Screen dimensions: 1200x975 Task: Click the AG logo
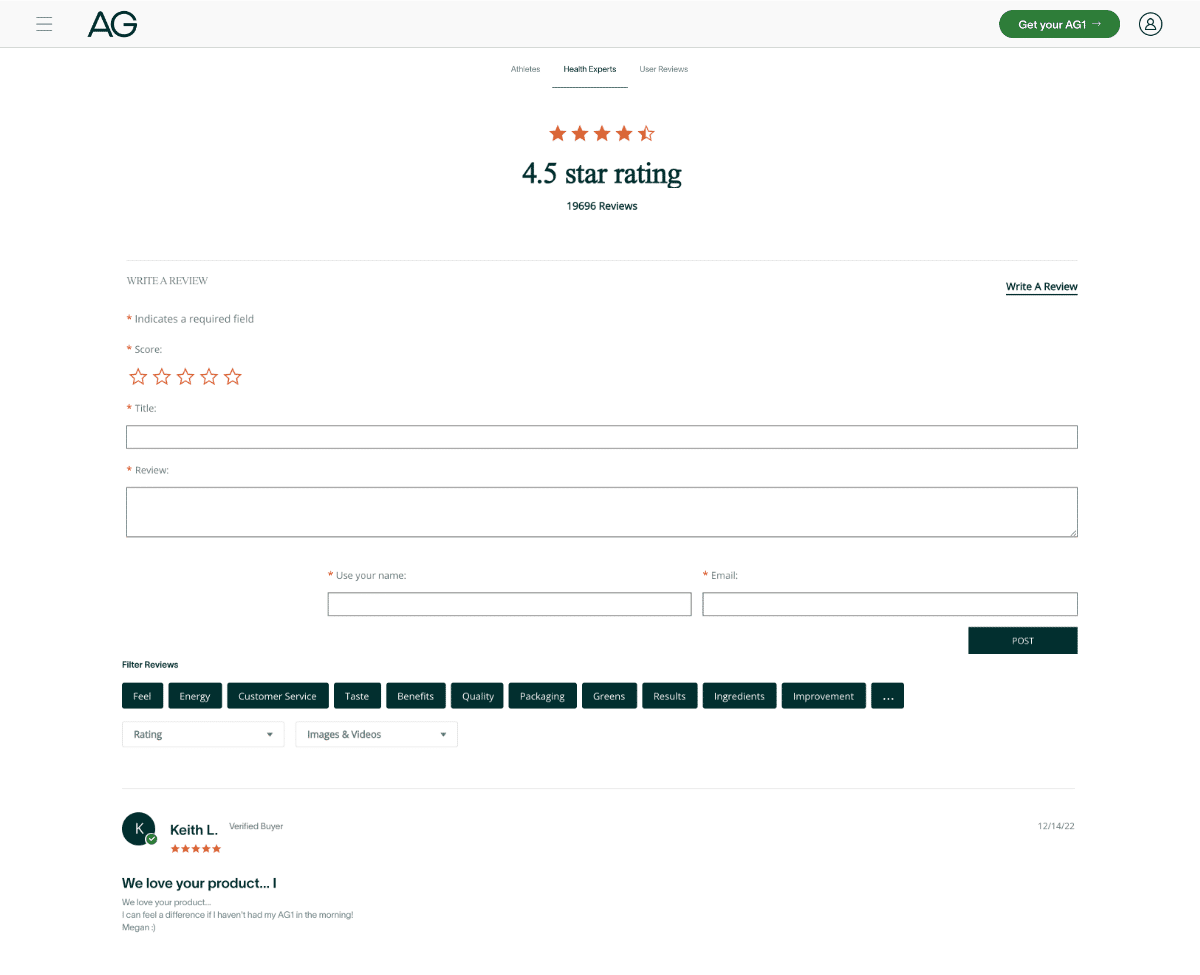(x=112, y=24)
